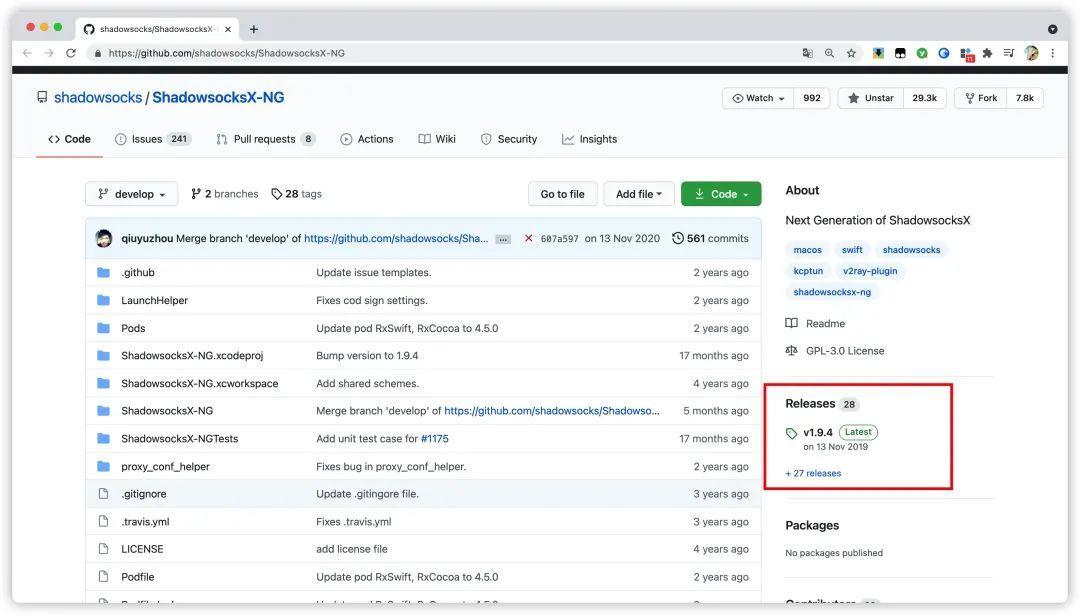
Task: Open the Pull requests tab
Action: tap(265, 139)
